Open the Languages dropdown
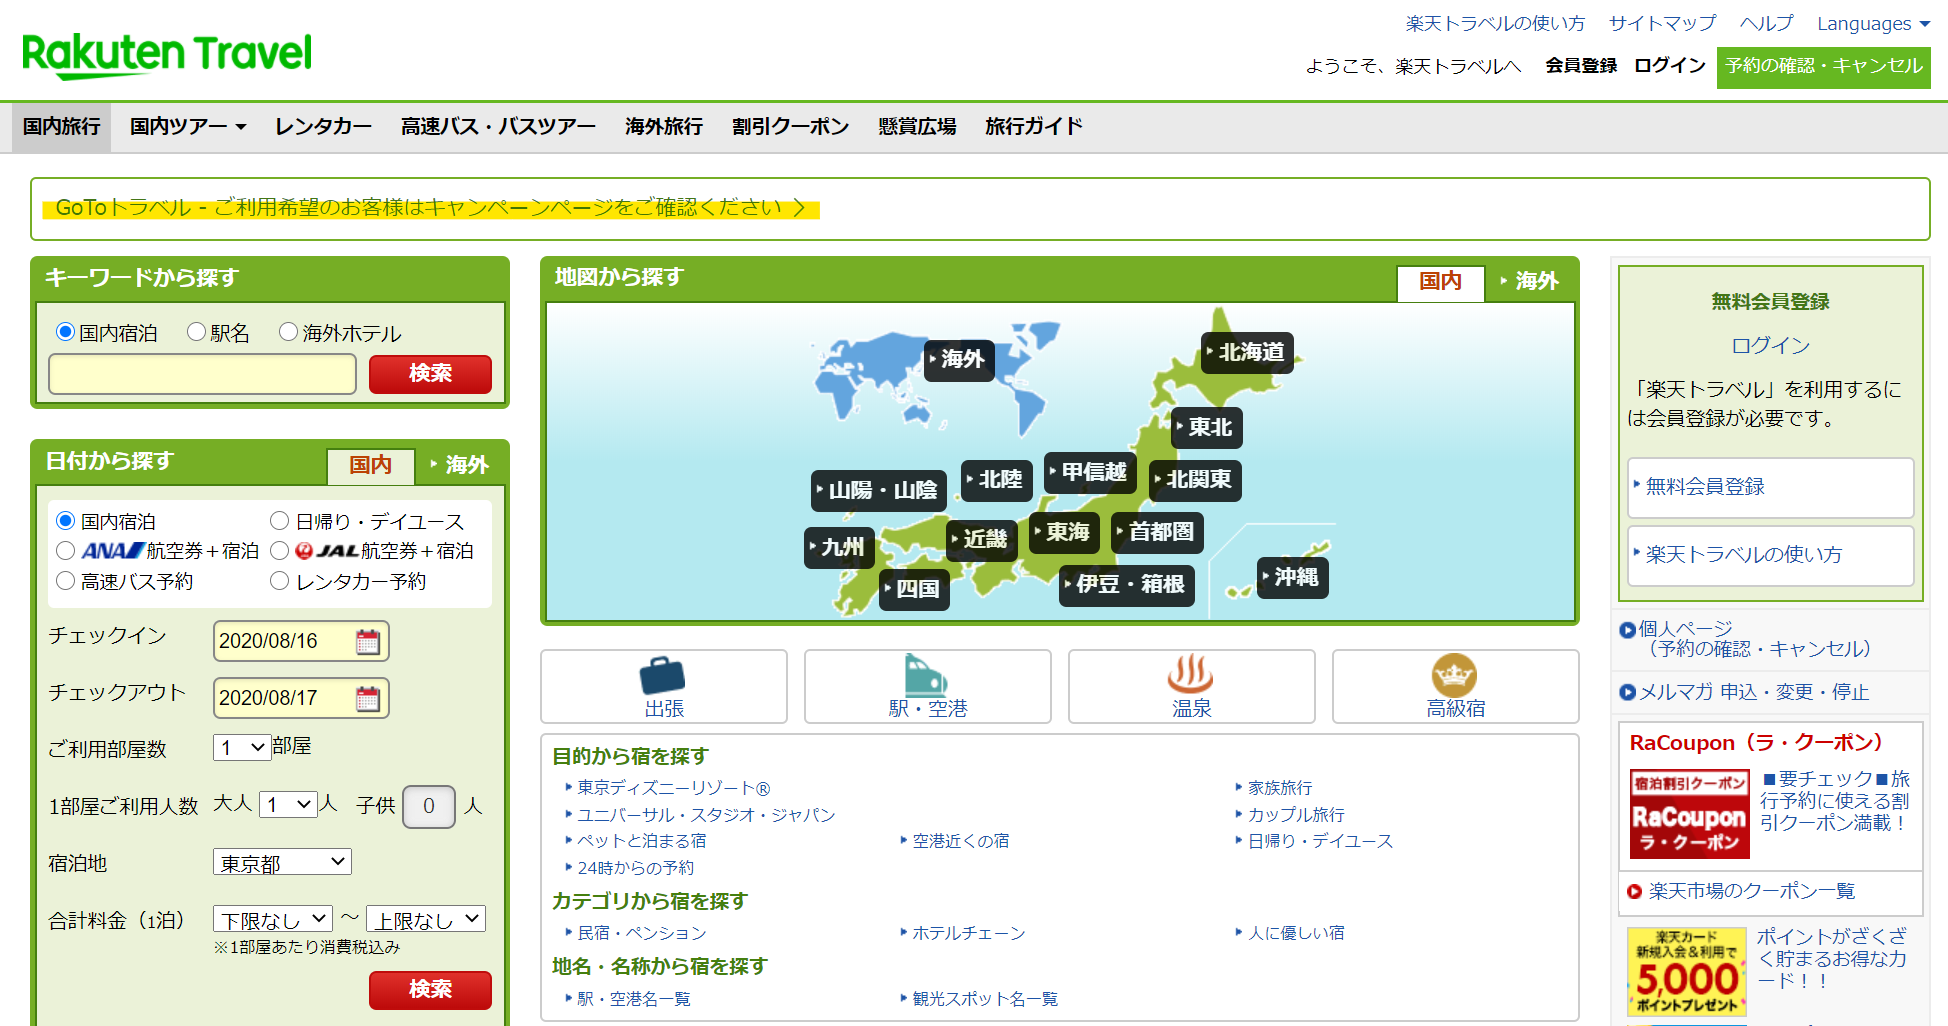1948x1026 pixels. tap(1873, 24)
